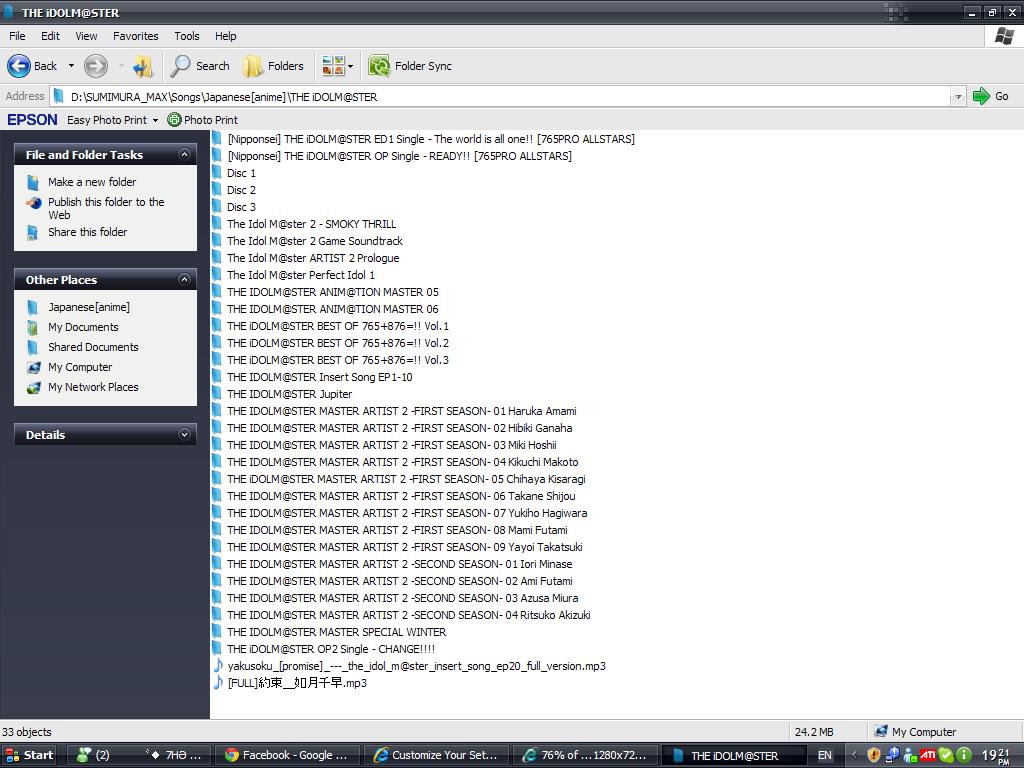Click Publish this folder to the Web
This screenshot has width=1024, height=768.
click(x=106, y=208)
